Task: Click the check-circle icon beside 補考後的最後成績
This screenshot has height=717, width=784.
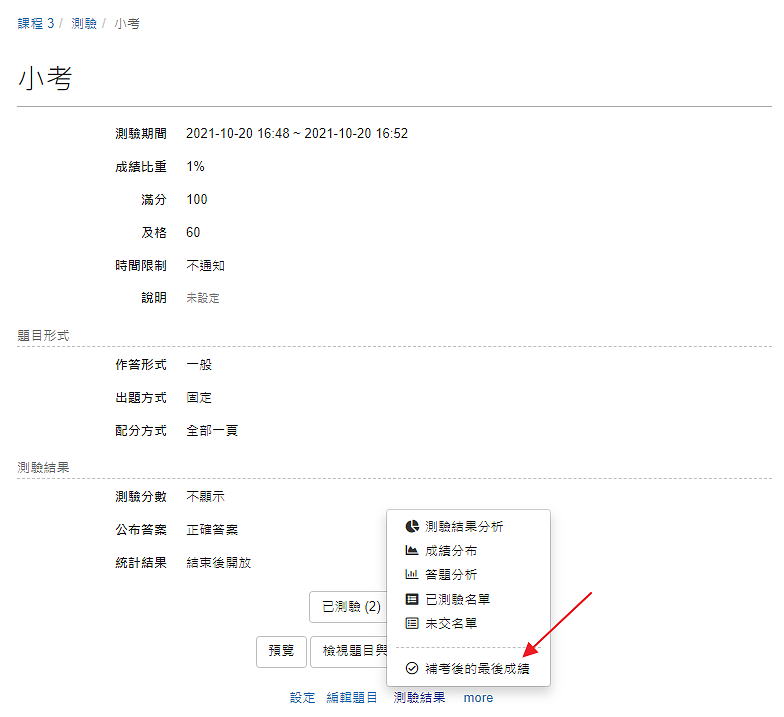Action: pos(412,668)
